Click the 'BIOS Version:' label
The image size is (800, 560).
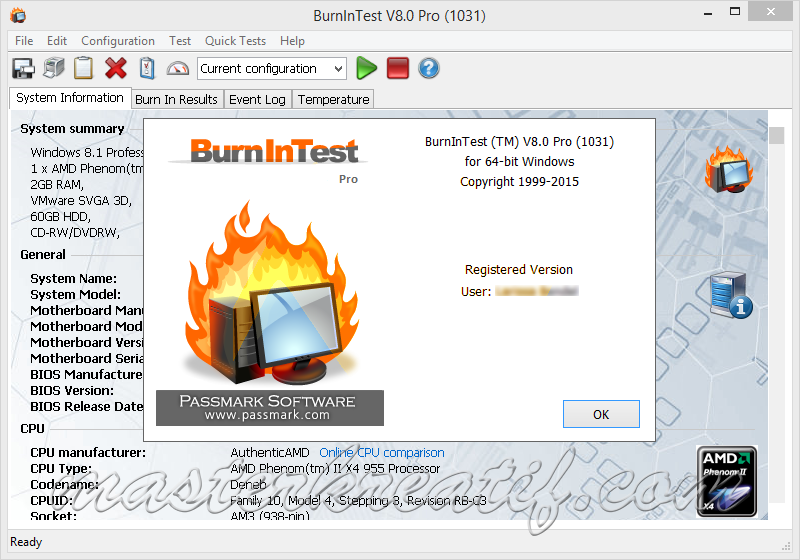coord(72,391)
